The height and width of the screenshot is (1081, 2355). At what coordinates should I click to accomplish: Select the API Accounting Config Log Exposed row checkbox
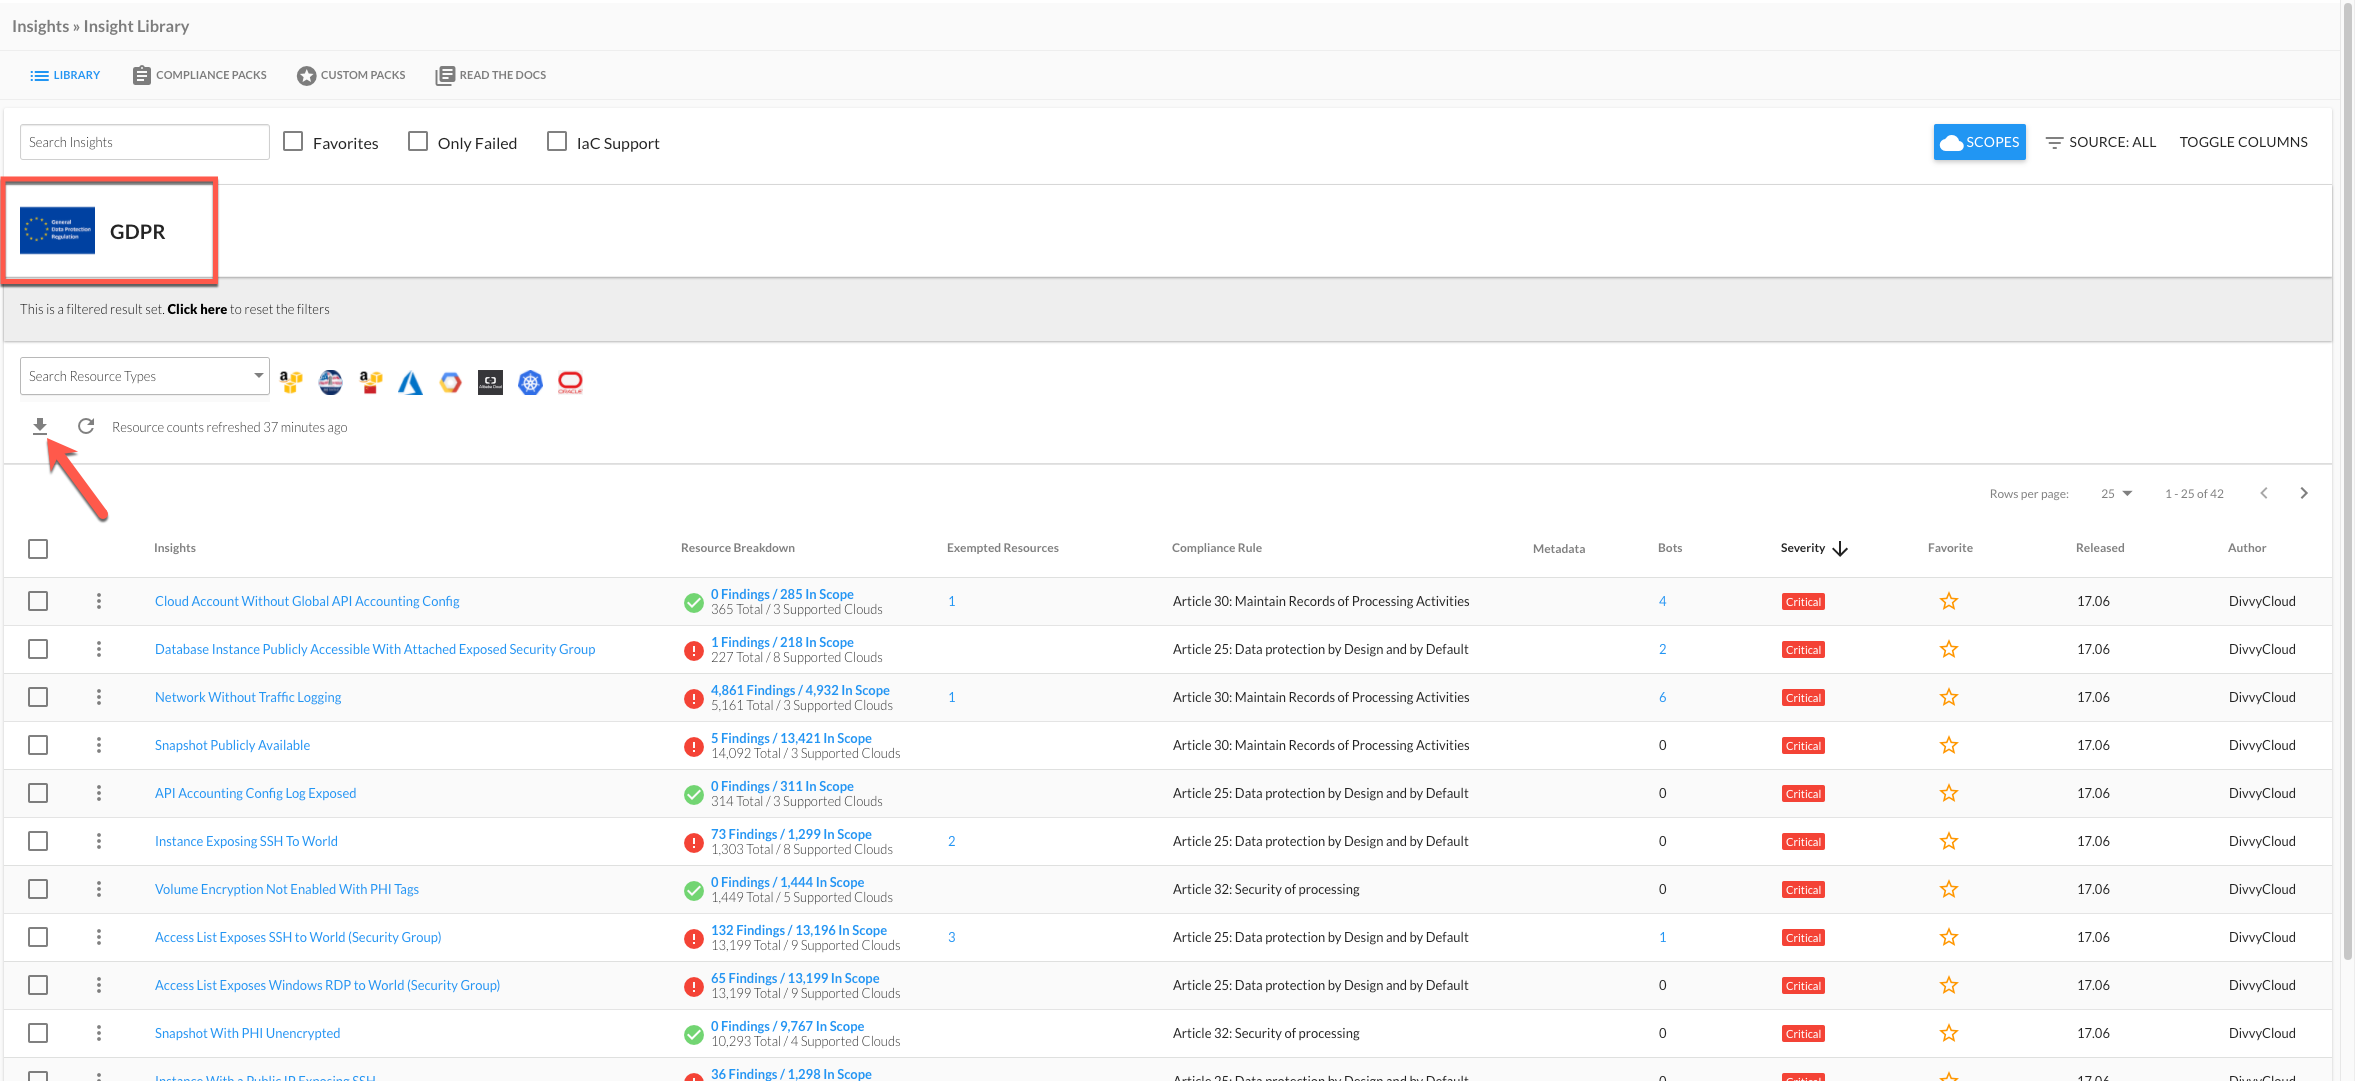(x=38, y=794)
